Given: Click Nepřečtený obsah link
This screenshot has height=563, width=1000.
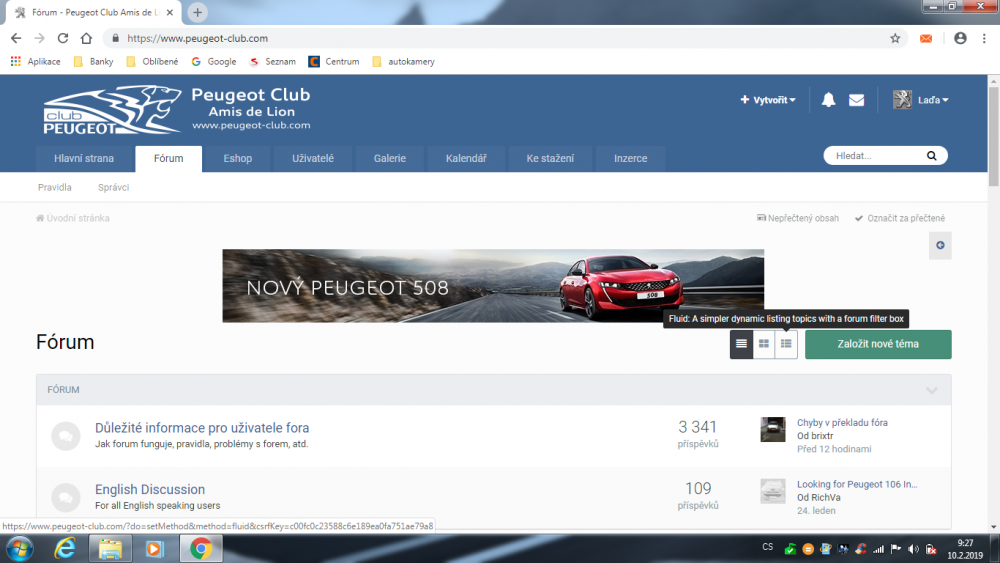Looking at the screenshot, I should click(x=798, y=218).
